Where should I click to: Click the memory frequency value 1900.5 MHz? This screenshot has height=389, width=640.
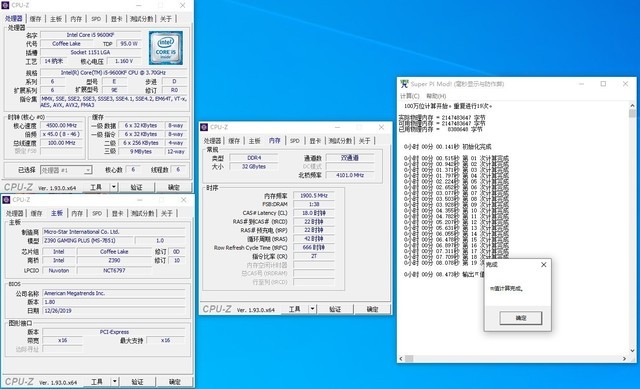point(313,196)
